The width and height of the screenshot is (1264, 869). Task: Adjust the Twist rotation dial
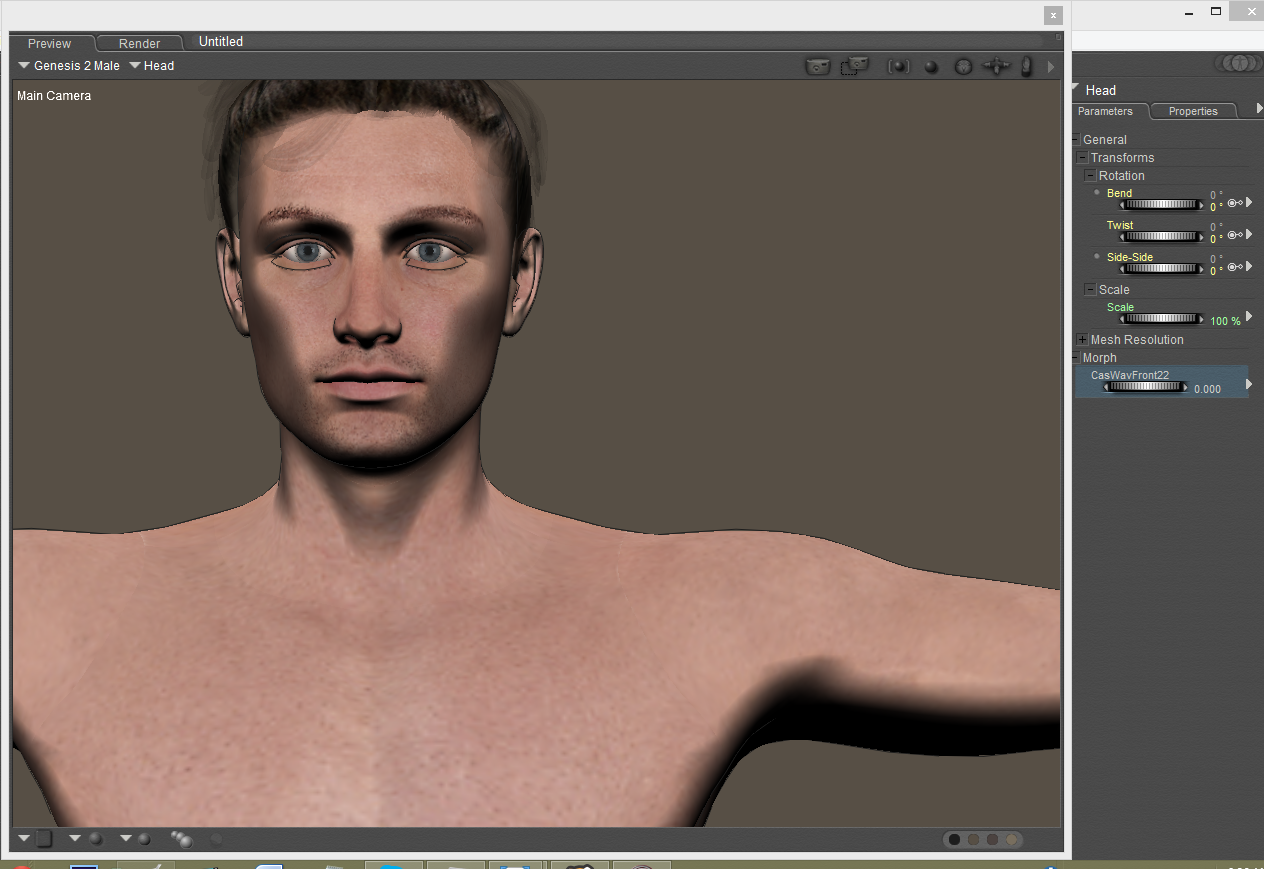[x=1160, y=237]
